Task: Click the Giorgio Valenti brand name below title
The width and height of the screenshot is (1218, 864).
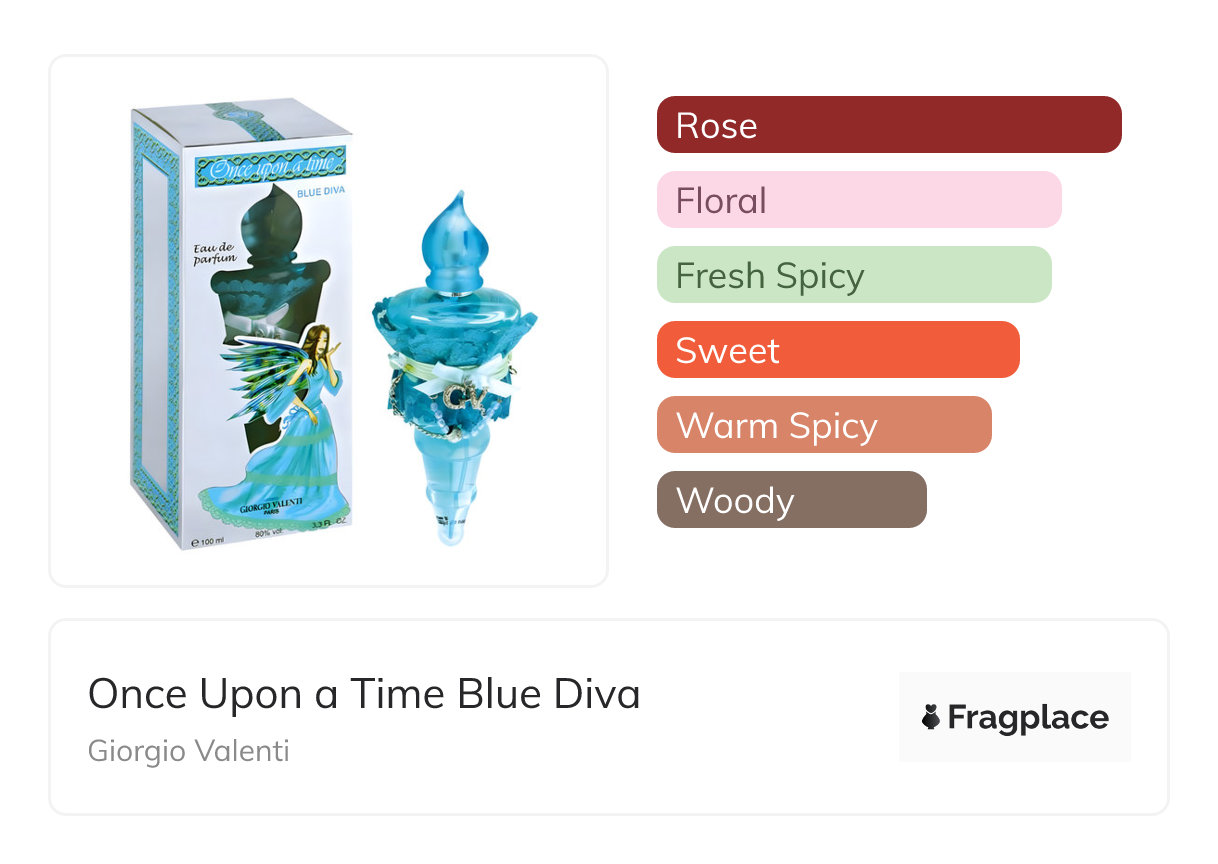Action: 189,751
